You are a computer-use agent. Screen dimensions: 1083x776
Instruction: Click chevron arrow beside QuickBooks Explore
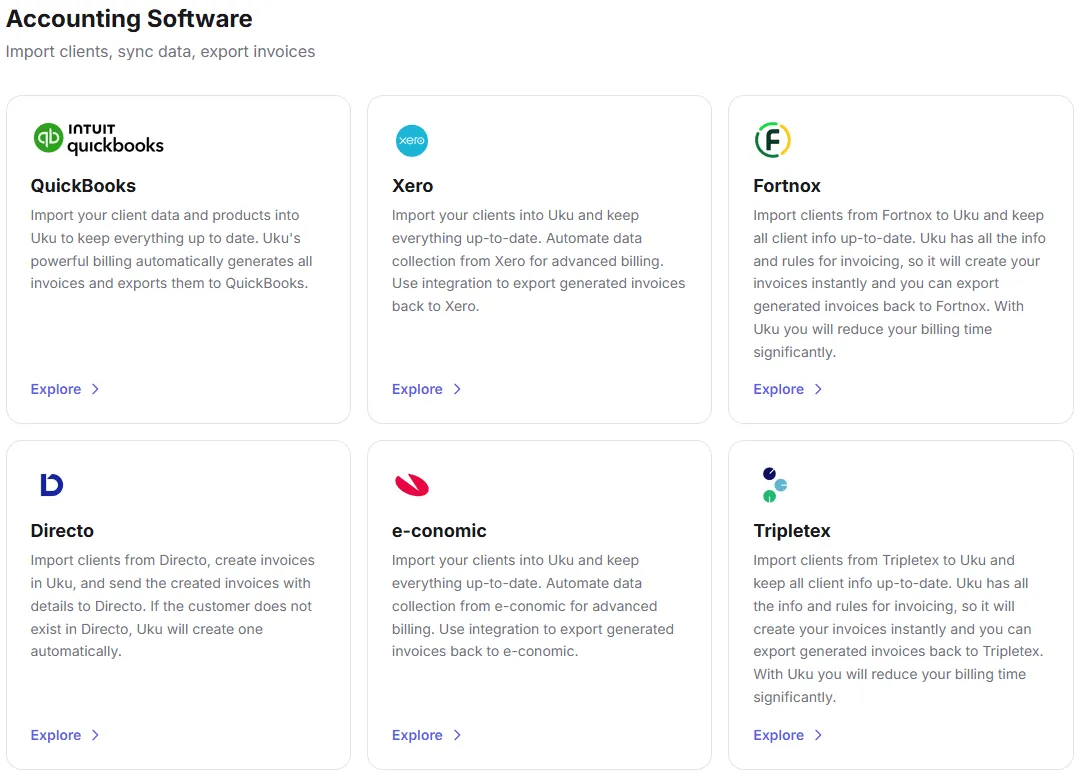(95, 389)
